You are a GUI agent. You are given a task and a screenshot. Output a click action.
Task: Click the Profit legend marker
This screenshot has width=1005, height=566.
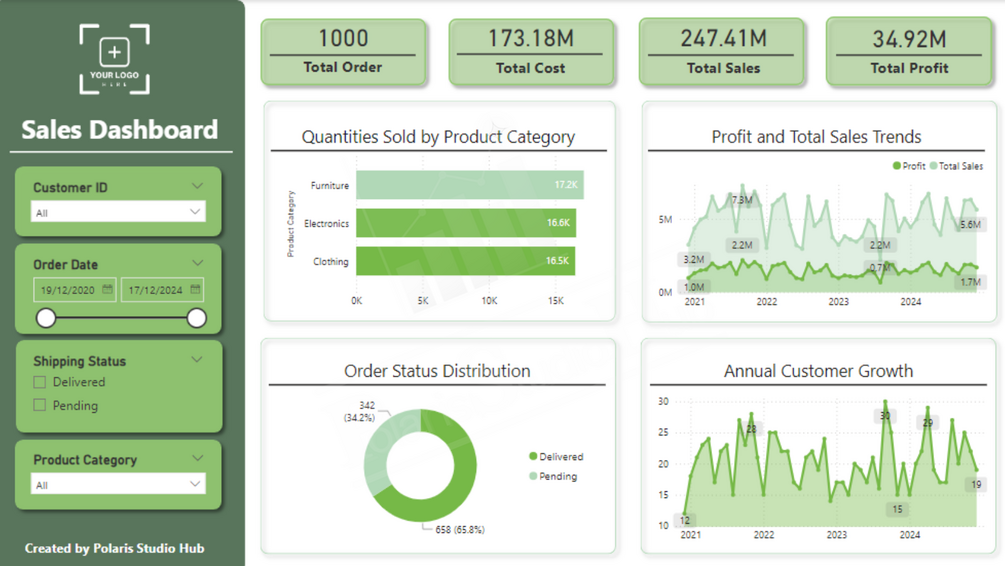897,166
